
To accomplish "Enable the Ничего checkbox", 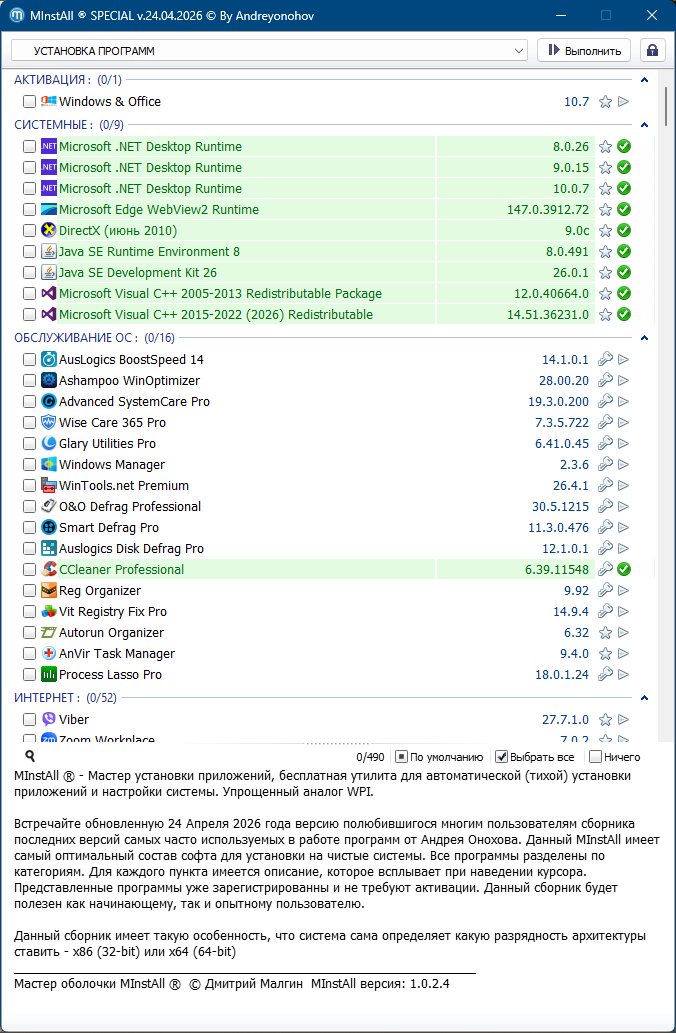I will [x=596, y=757].
